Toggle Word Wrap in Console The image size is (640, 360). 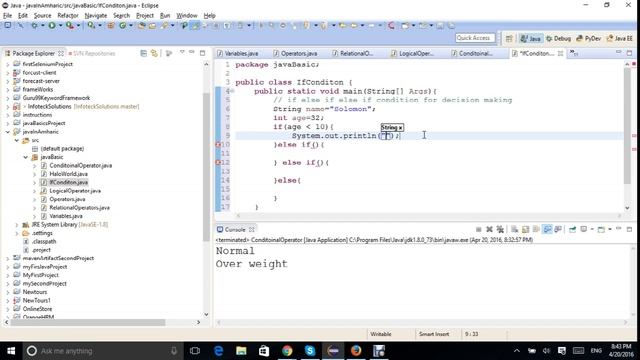[x=536, y=229]
